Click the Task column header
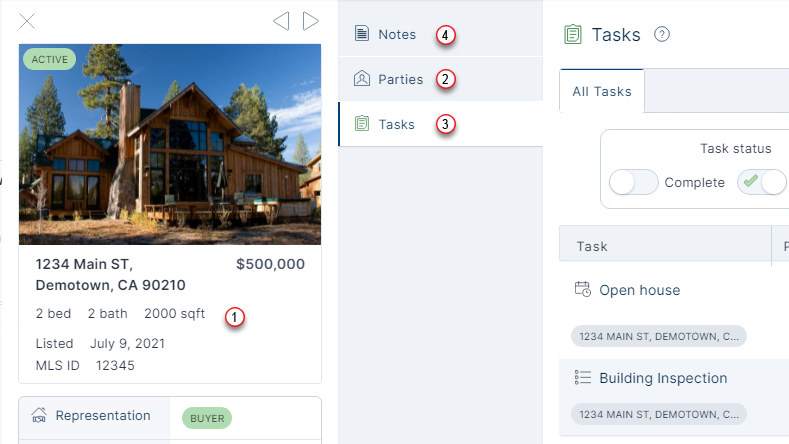The image size is (789, 444). click(592, 246)
